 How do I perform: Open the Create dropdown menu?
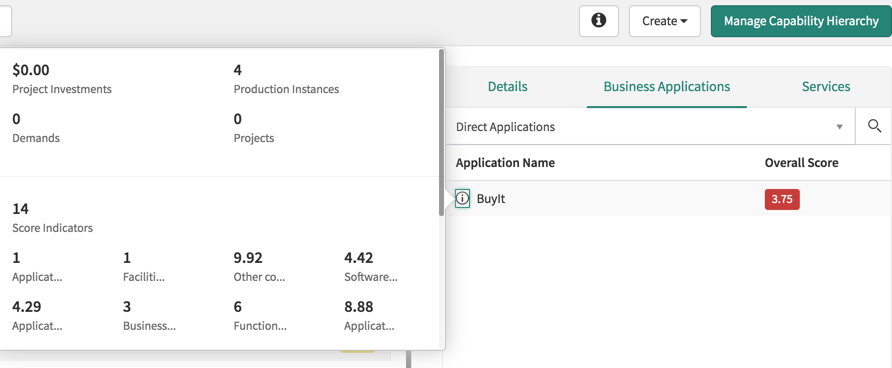click(x=664, y=21)
